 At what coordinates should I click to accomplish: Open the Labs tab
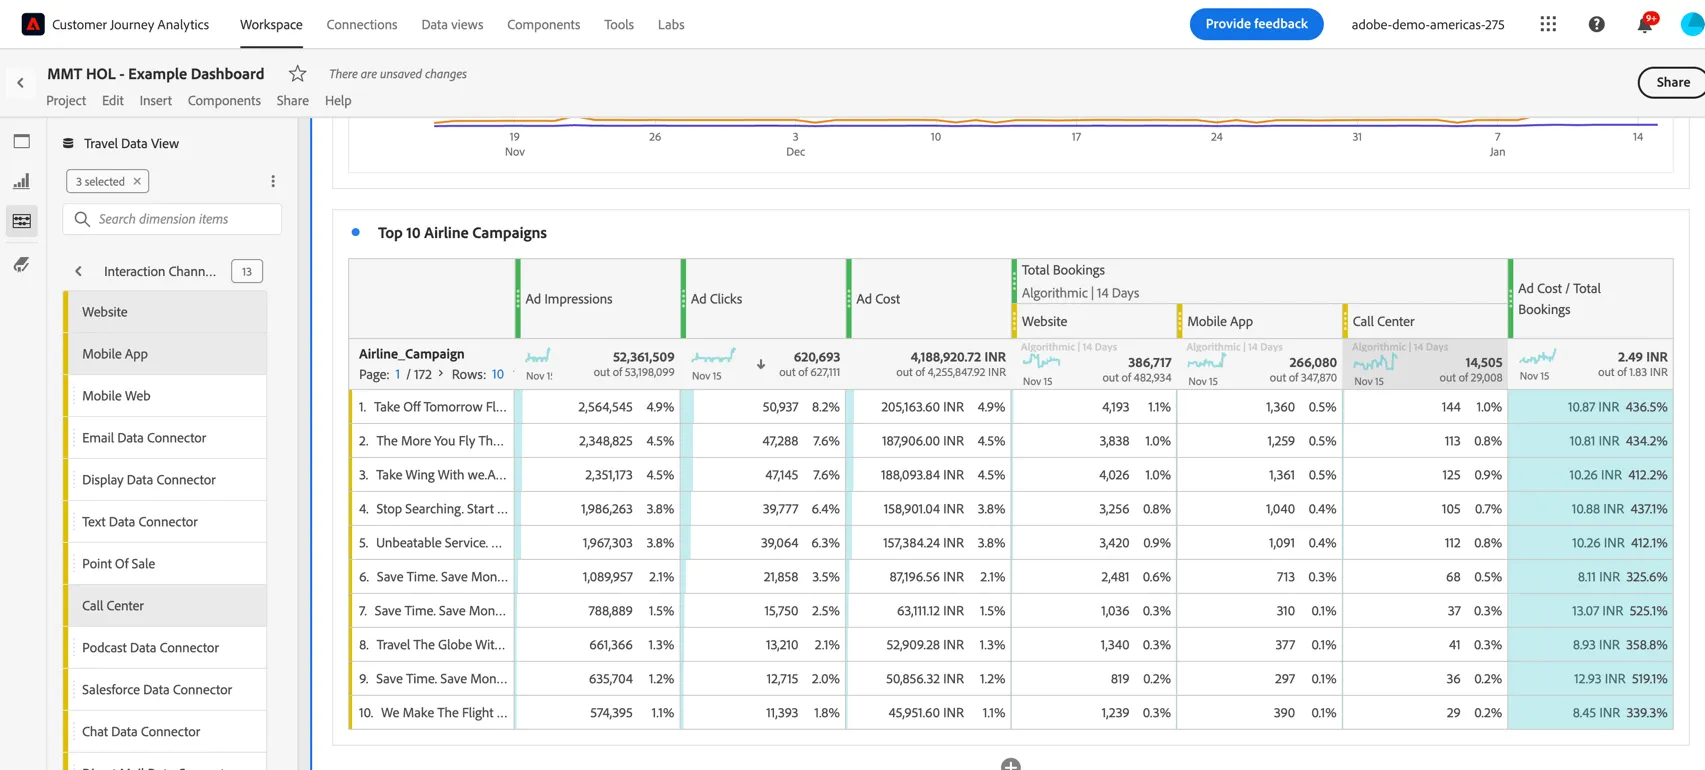(x=671, y=24)
